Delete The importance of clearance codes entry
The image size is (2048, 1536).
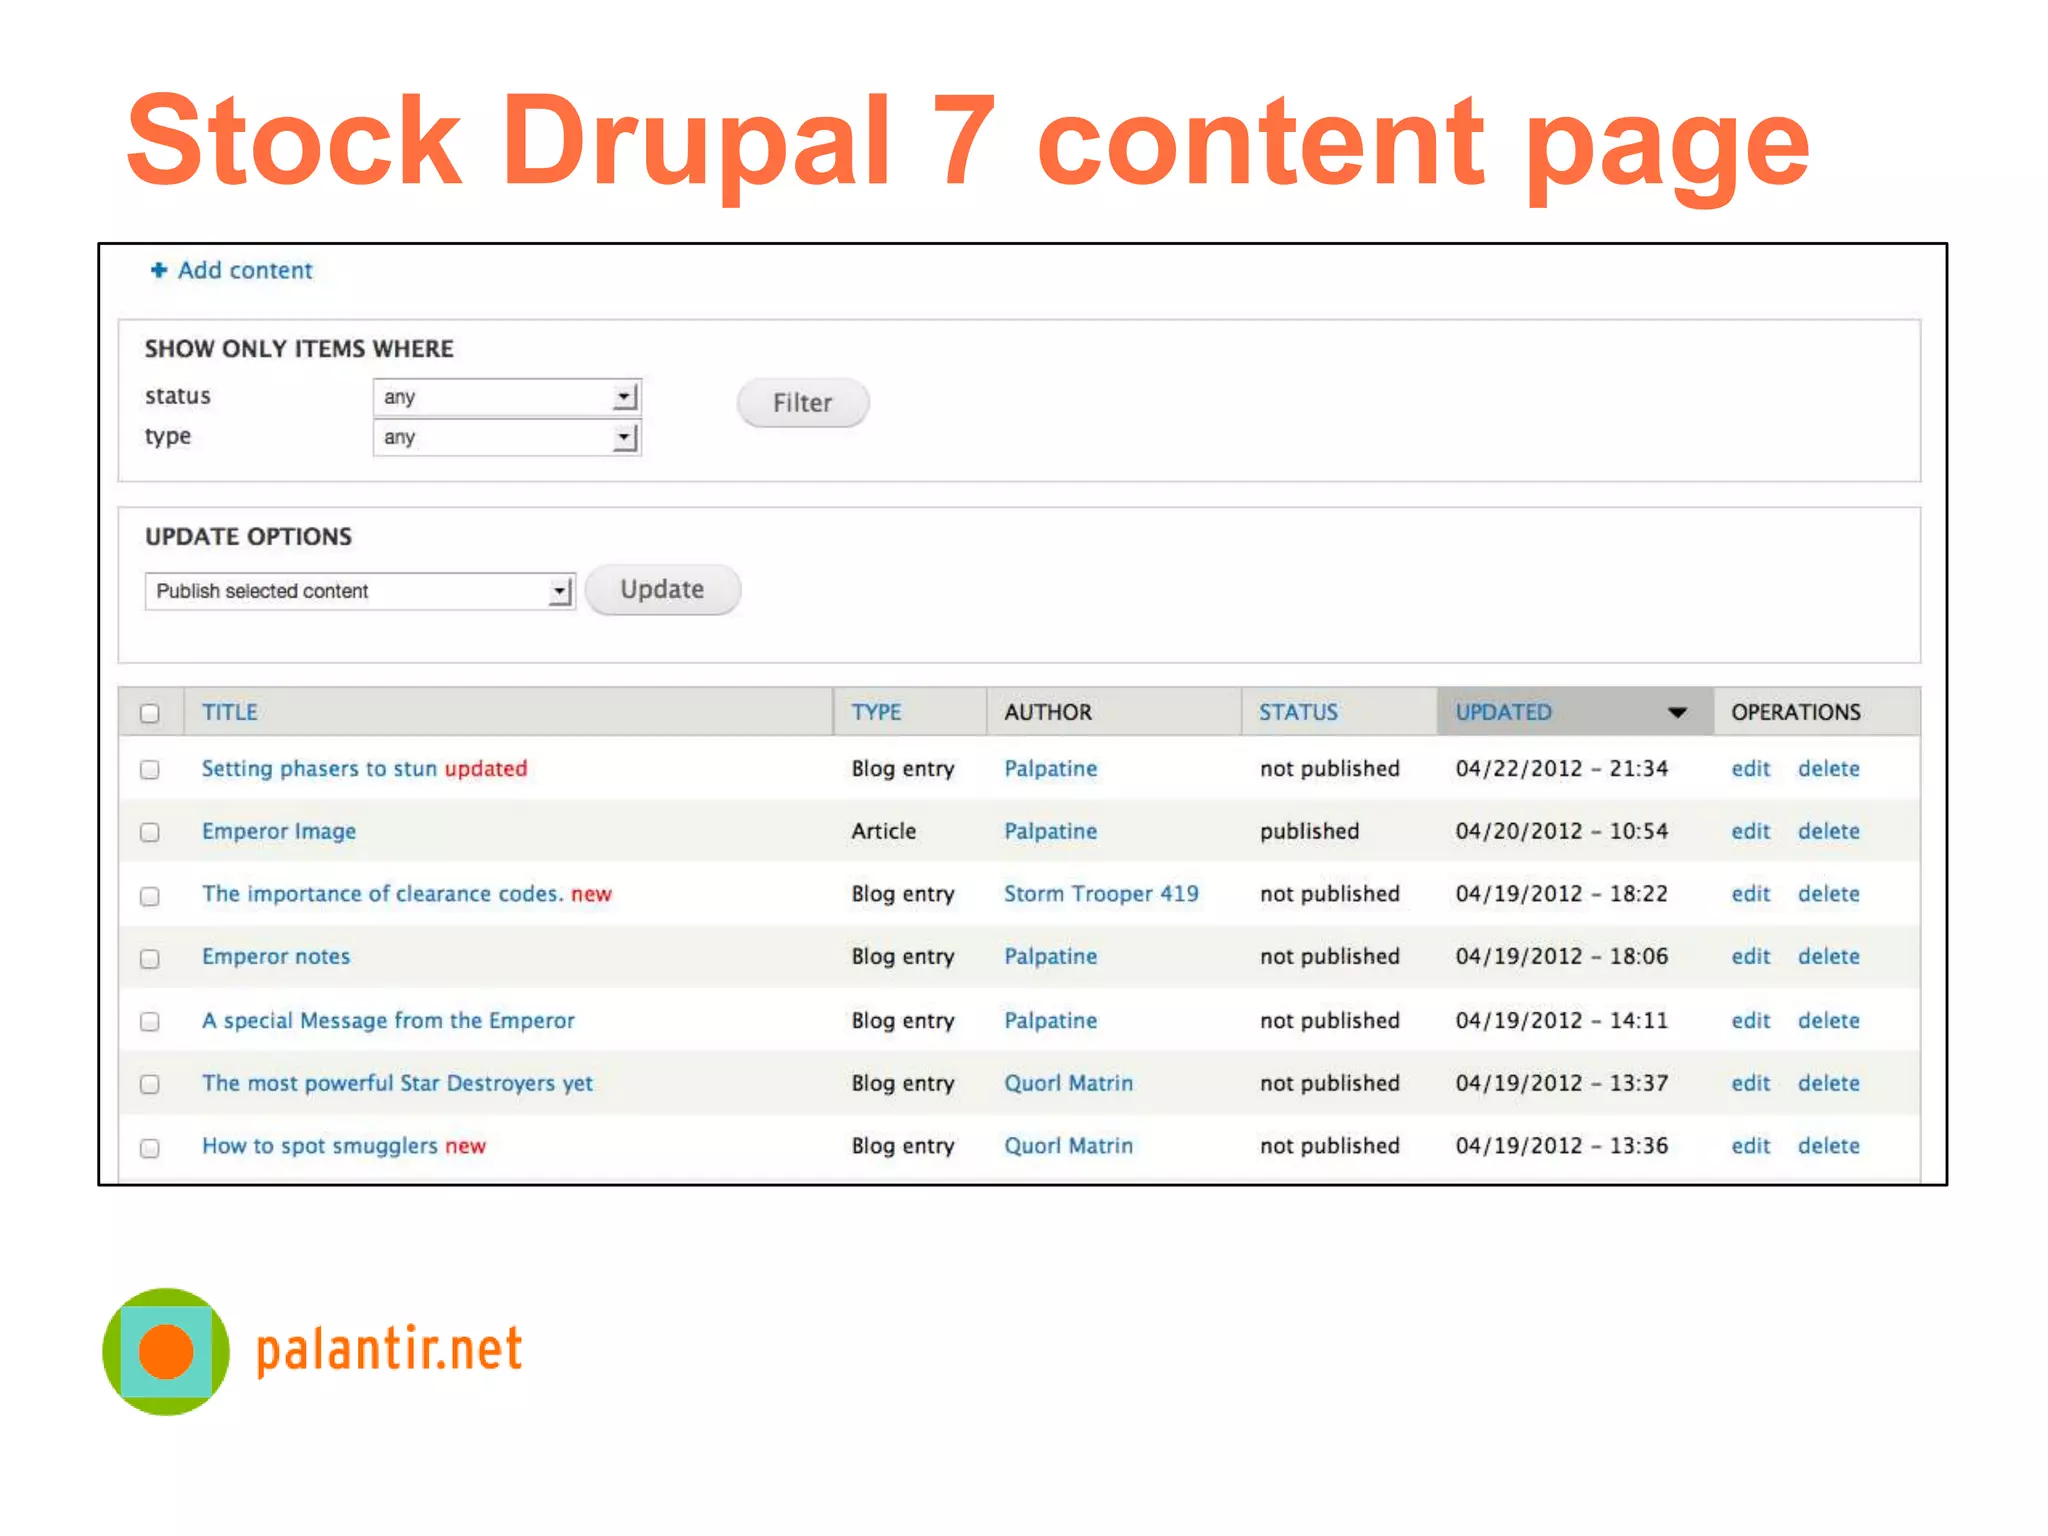pyautogui.click(x=1828, y=893)
